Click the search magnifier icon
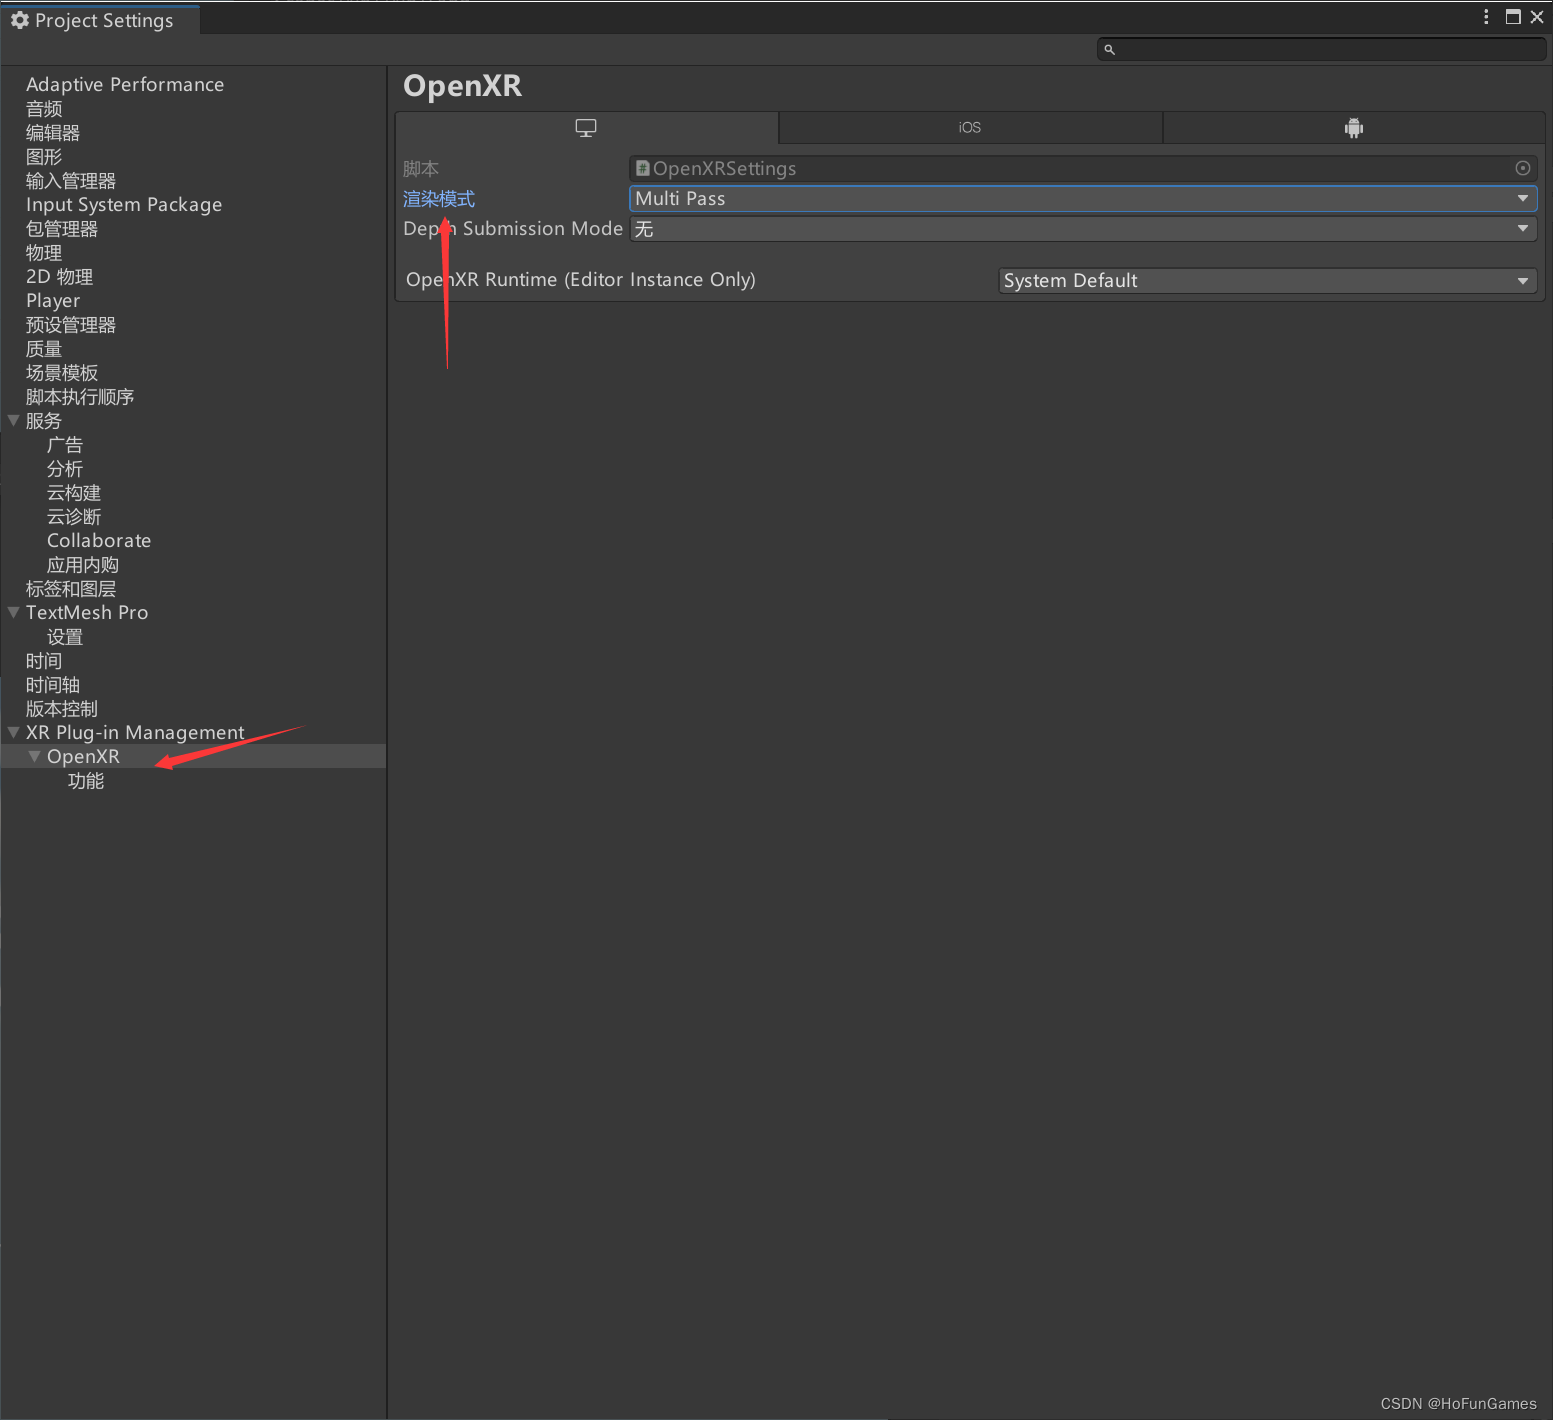Viewport: 1553px width, 1420px height. pos(1109,49)
